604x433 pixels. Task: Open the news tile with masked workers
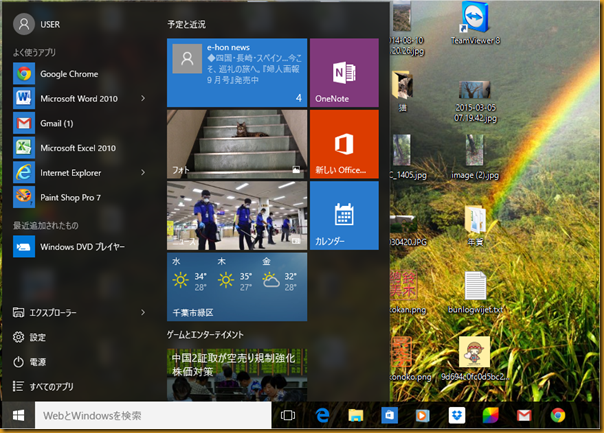click(x=237, y=215)
